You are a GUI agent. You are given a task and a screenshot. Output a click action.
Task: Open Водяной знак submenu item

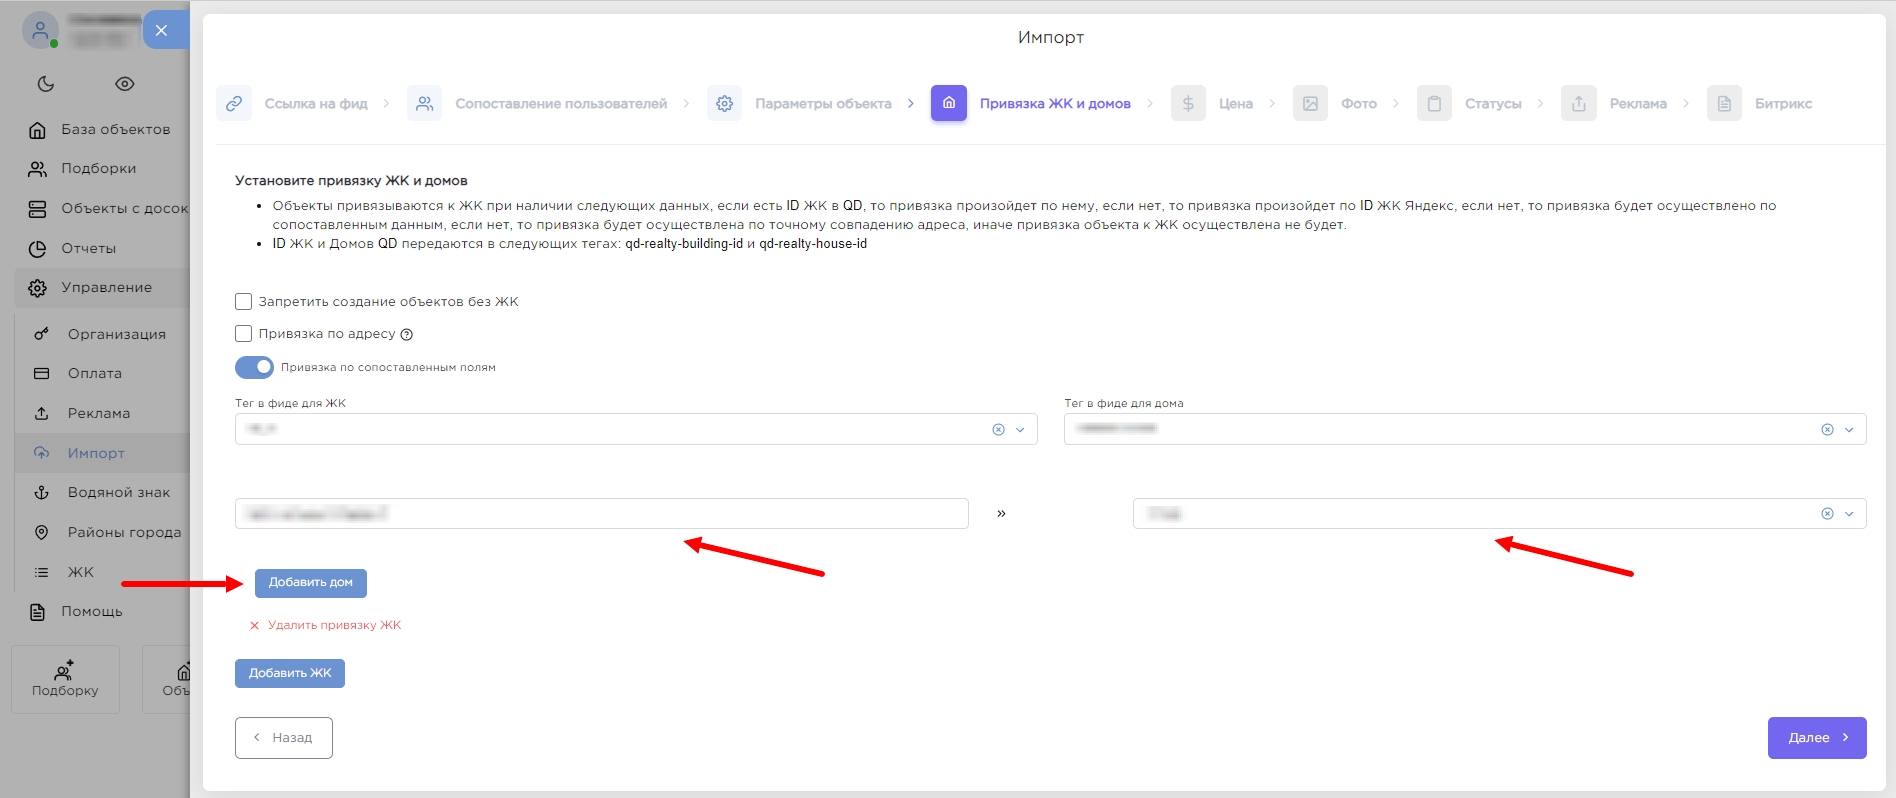coord(102,492)
